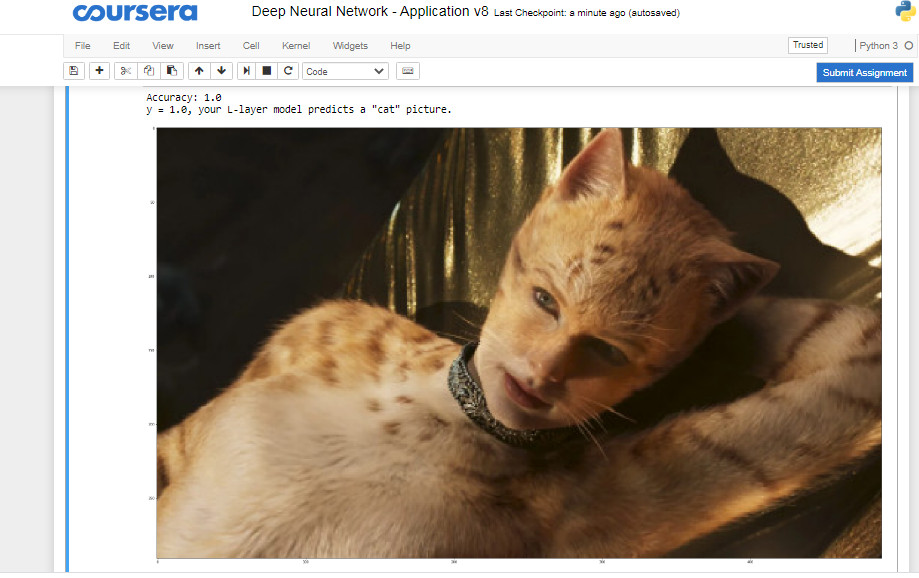The width and height of the screenshot is (919, 578).
Task: Open the Widgets menu
Action: point(350,46)
